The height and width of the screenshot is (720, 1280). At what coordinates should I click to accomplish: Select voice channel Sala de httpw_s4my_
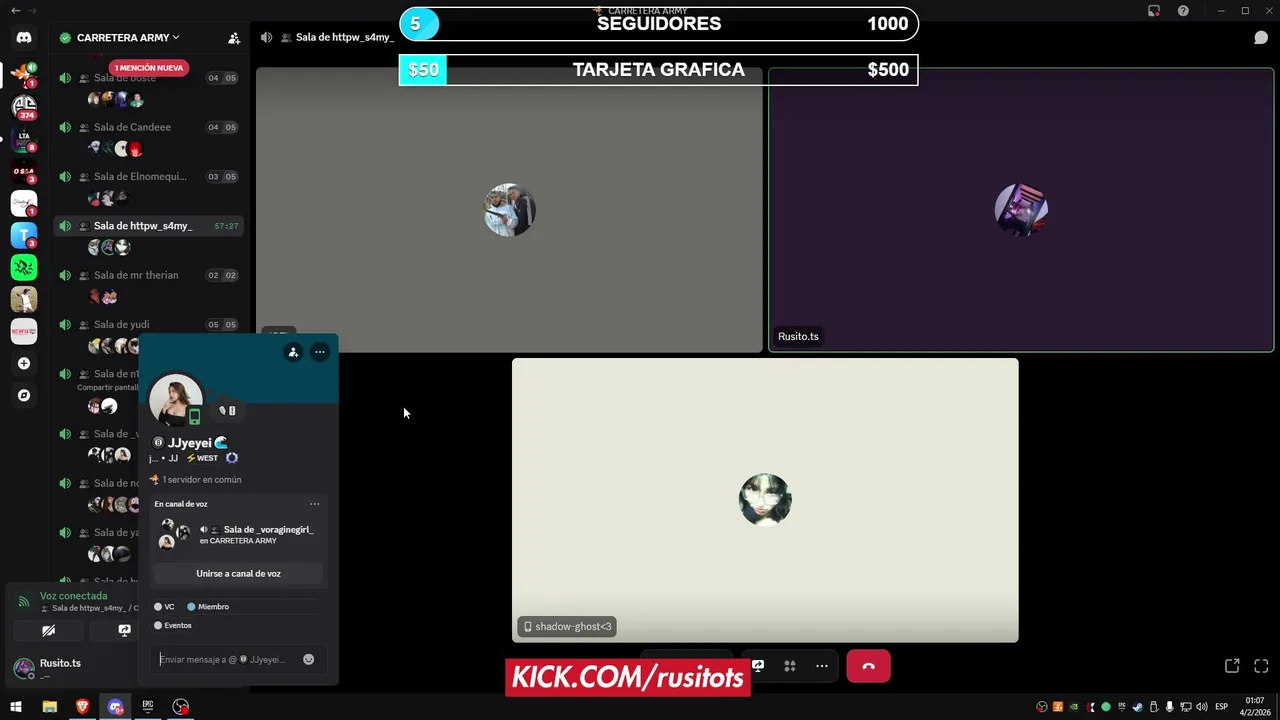click(148, 226)
